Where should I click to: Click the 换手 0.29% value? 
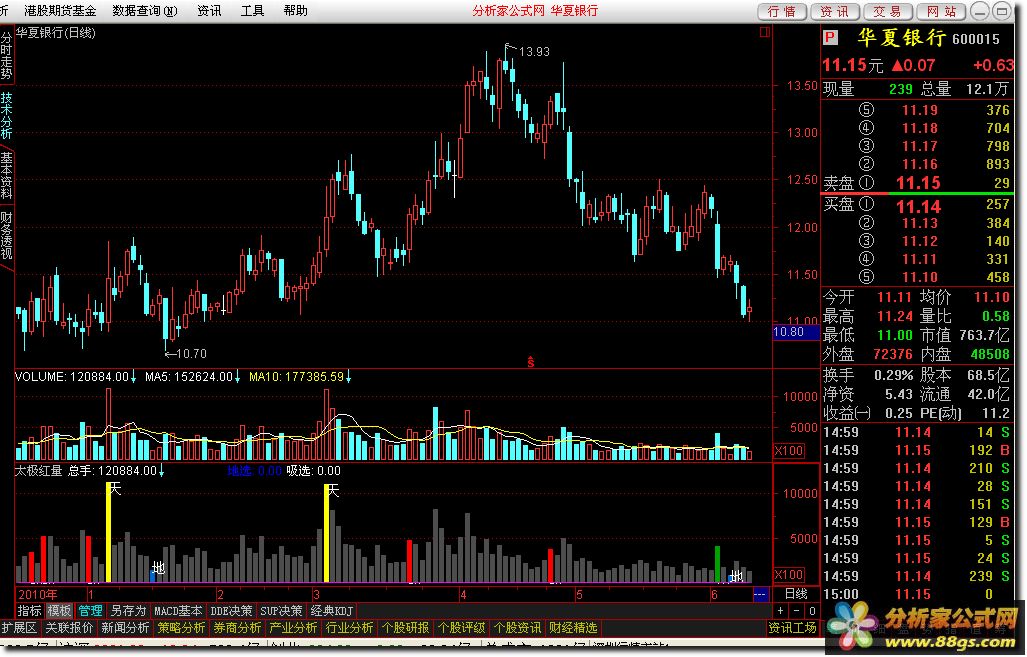click(x=893, y=375)
